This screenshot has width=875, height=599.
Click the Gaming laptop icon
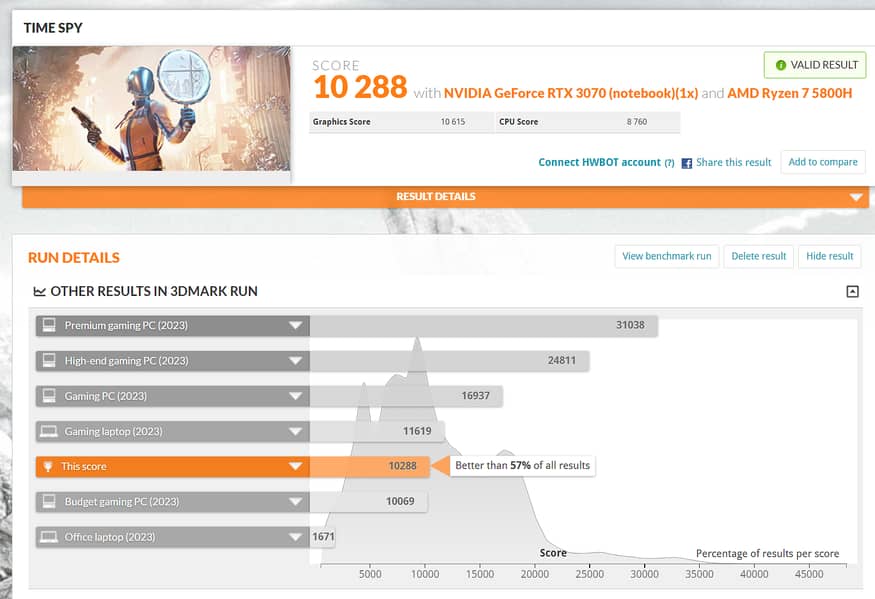pos(48,431)
